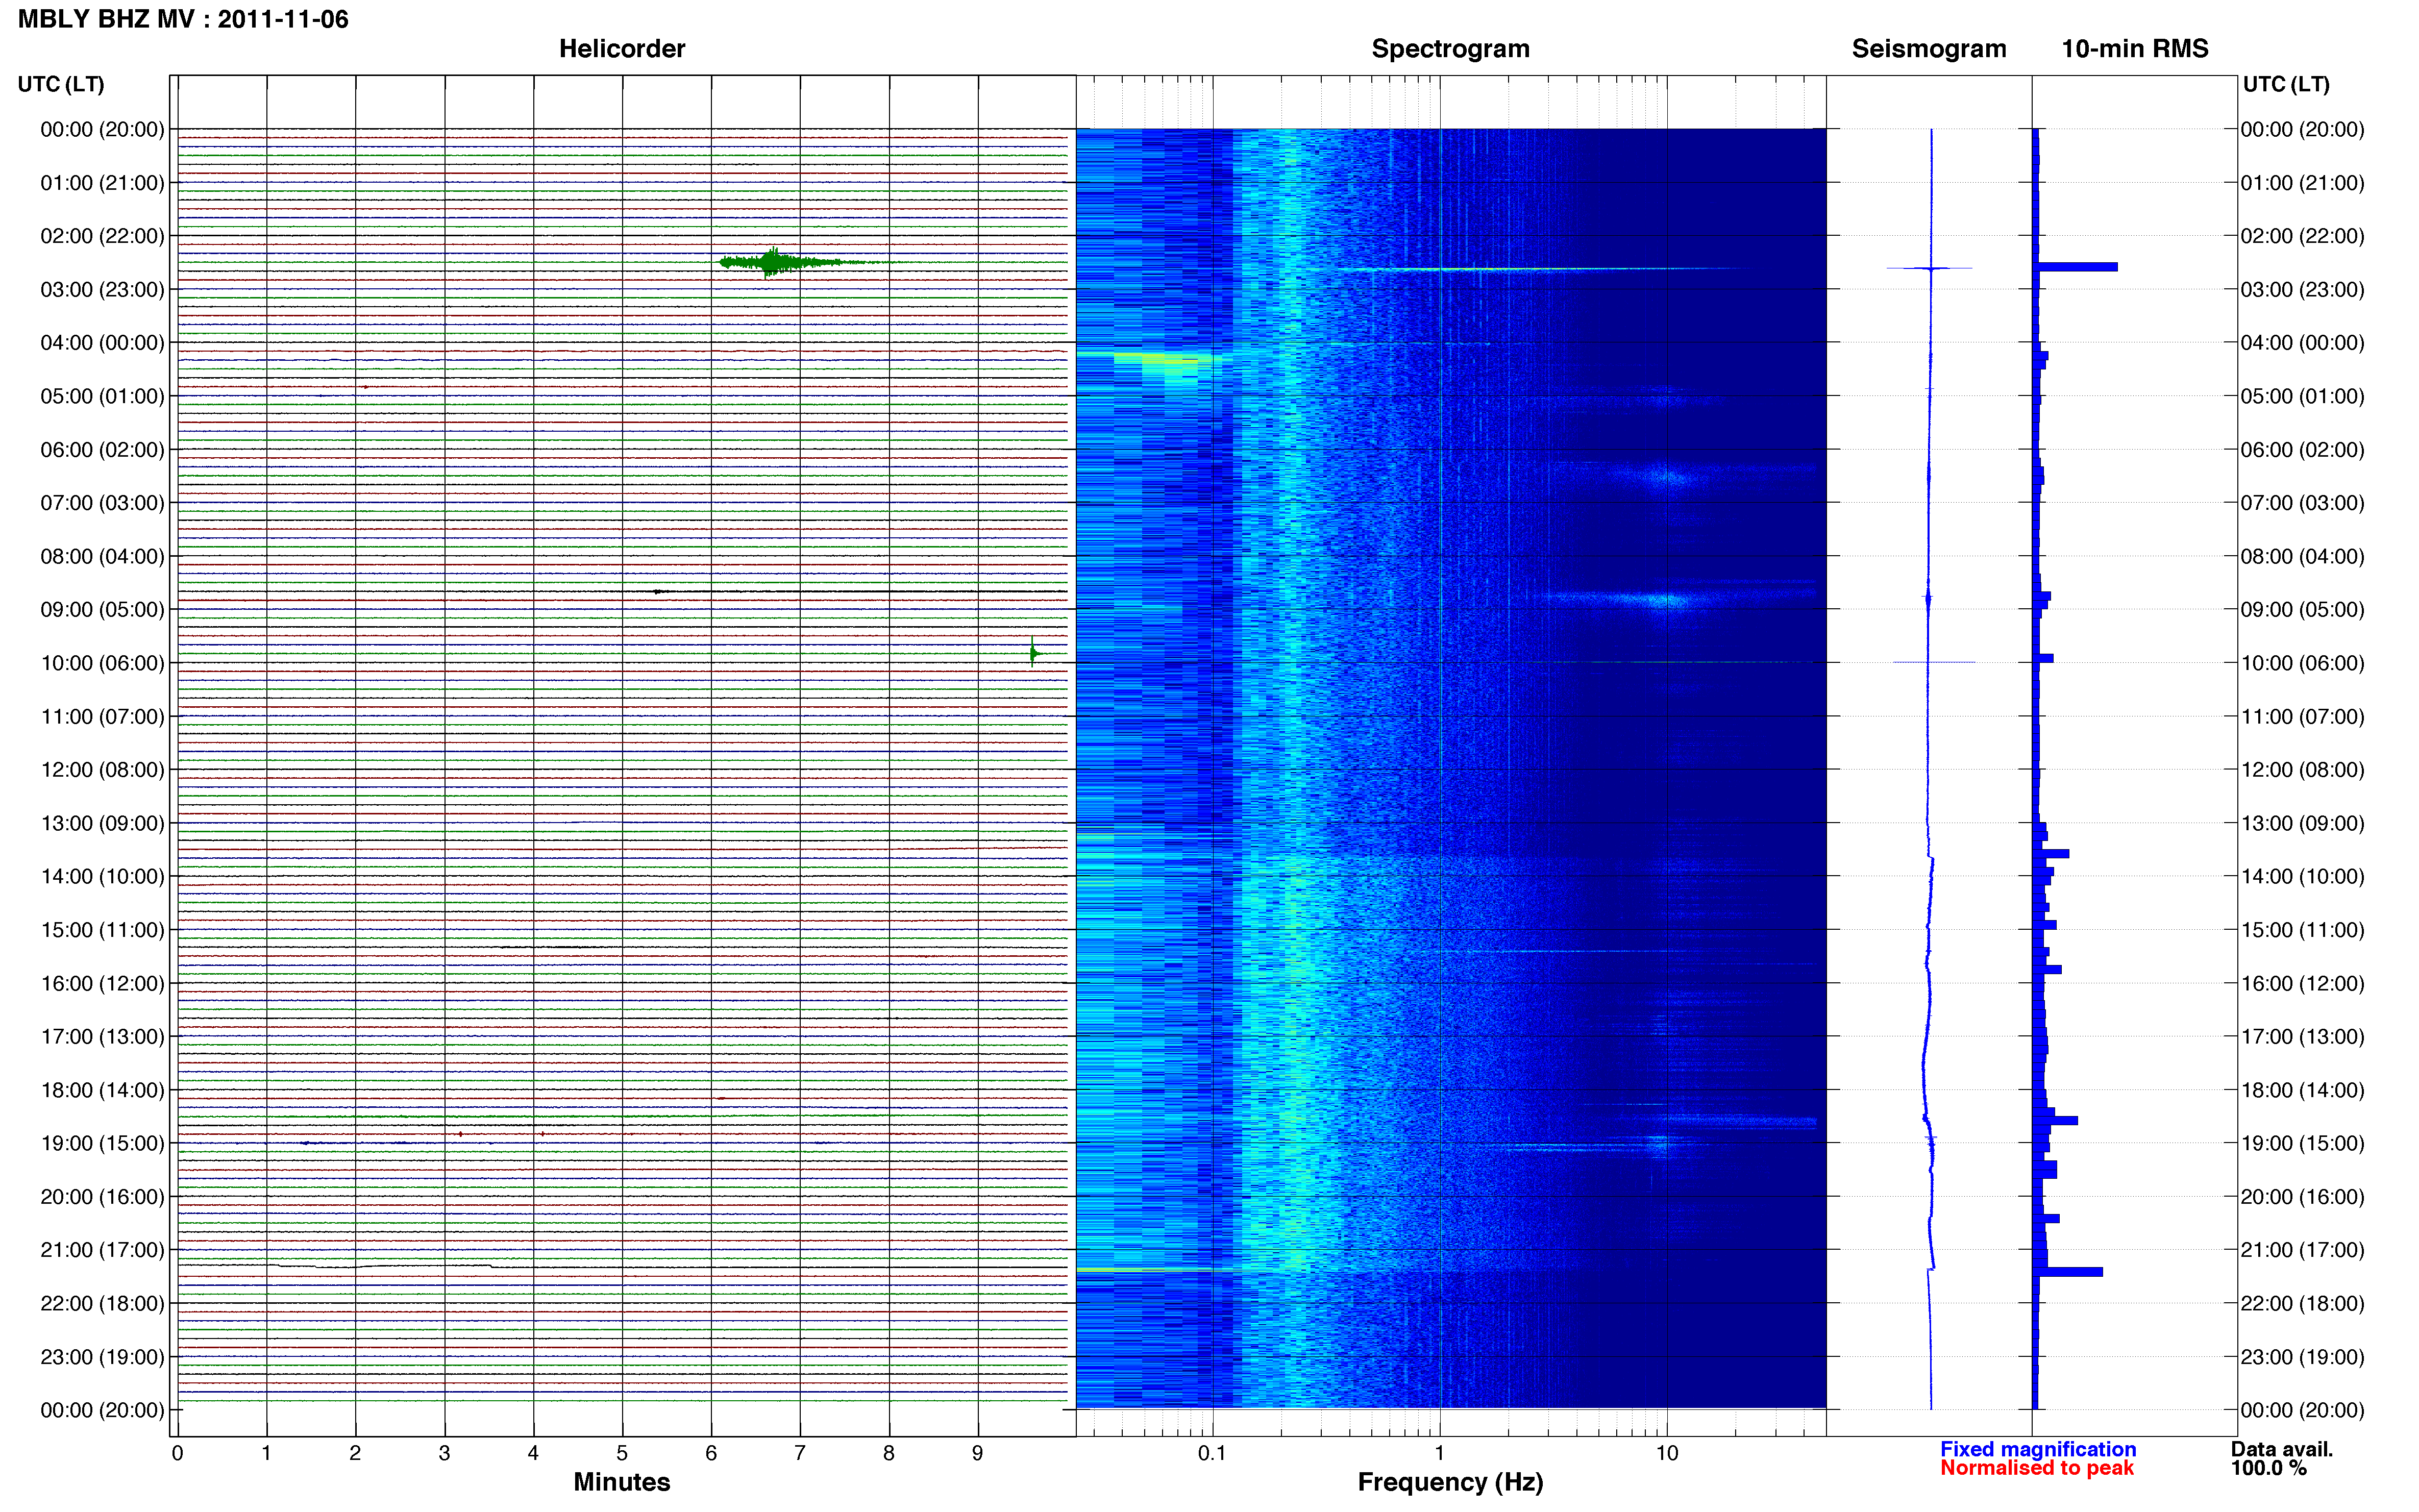
Task: Click the Frequency (Hz) axis label
Action: (1450, 1482)
